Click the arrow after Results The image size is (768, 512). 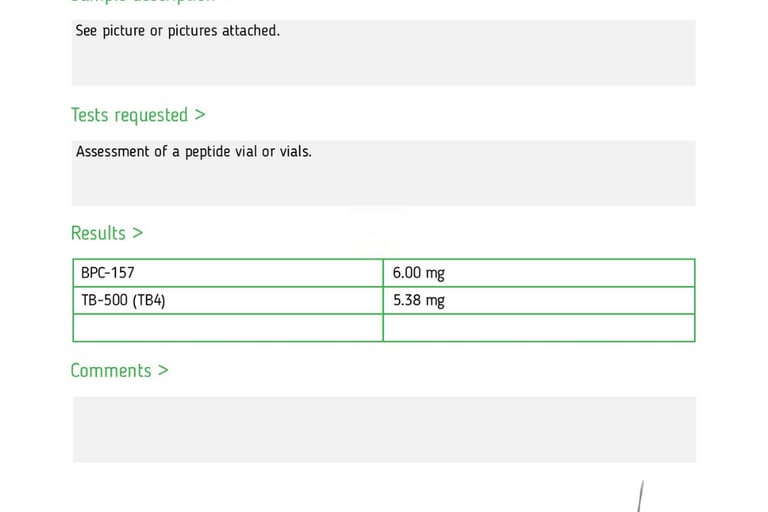pos(138,233)
